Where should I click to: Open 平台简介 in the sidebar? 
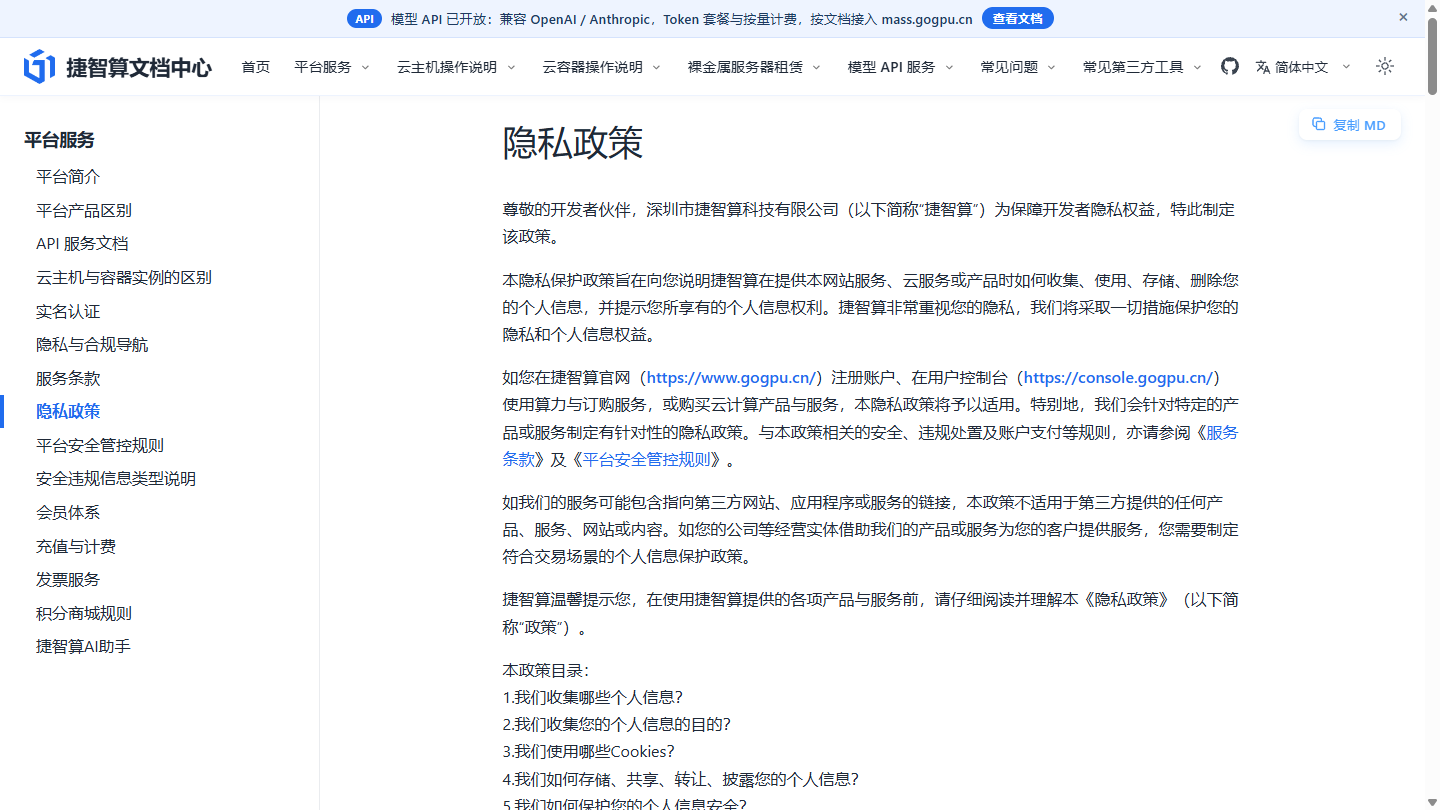[68, 177]
